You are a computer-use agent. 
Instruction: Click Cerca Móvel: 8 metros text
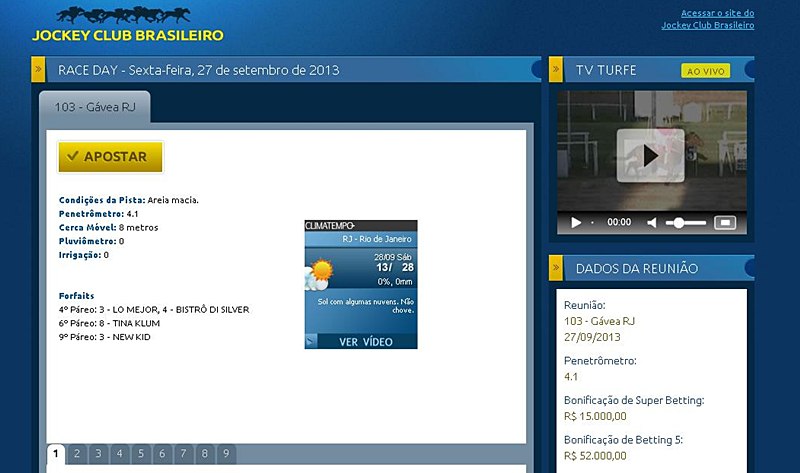point(108,228)
